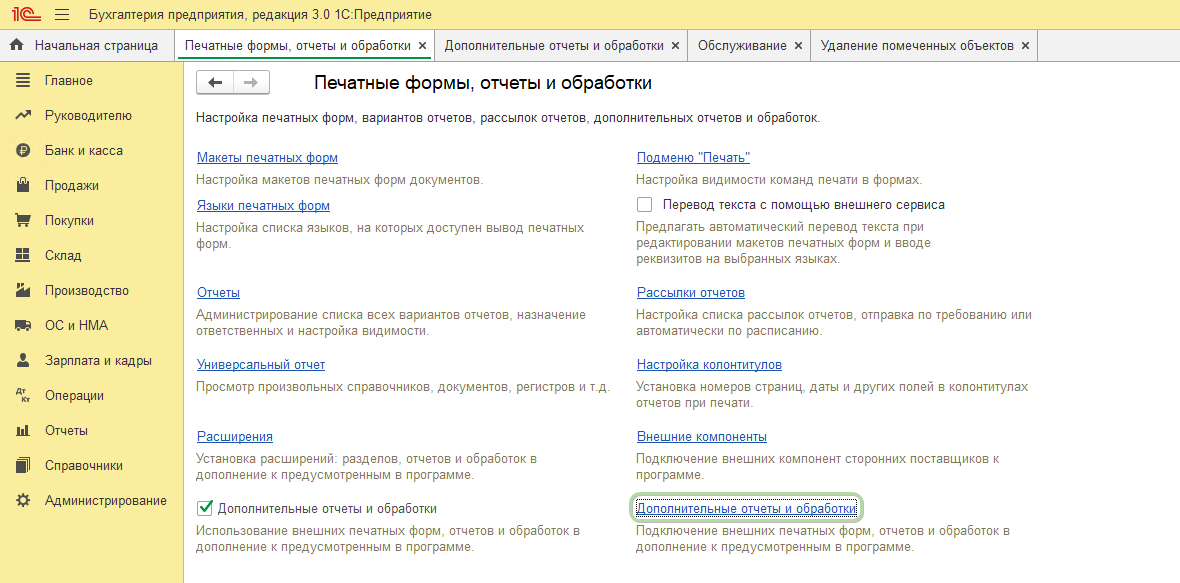Open Главное section icon in sidebar
1180x583 pixels.
pos(23,80)
